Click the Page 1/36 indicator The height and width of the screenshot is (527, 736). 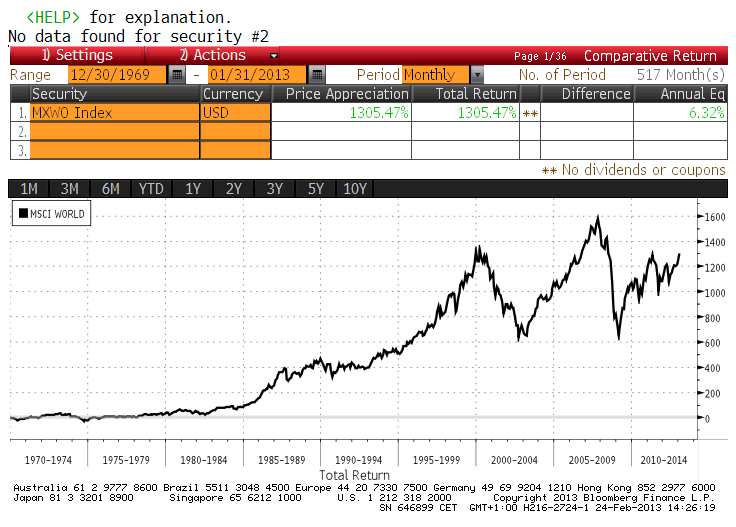540,56
